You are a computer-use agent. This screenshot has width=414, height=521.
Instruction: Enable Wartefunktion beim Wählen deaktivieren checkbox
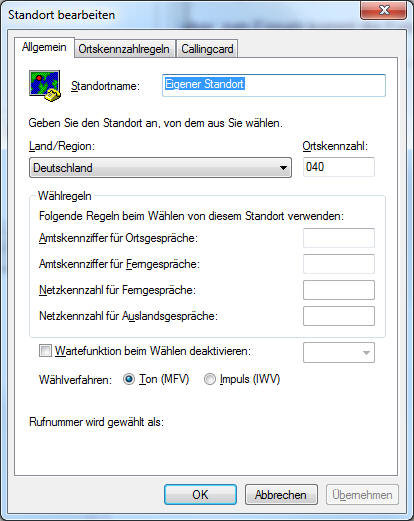(x=45, y=351)
